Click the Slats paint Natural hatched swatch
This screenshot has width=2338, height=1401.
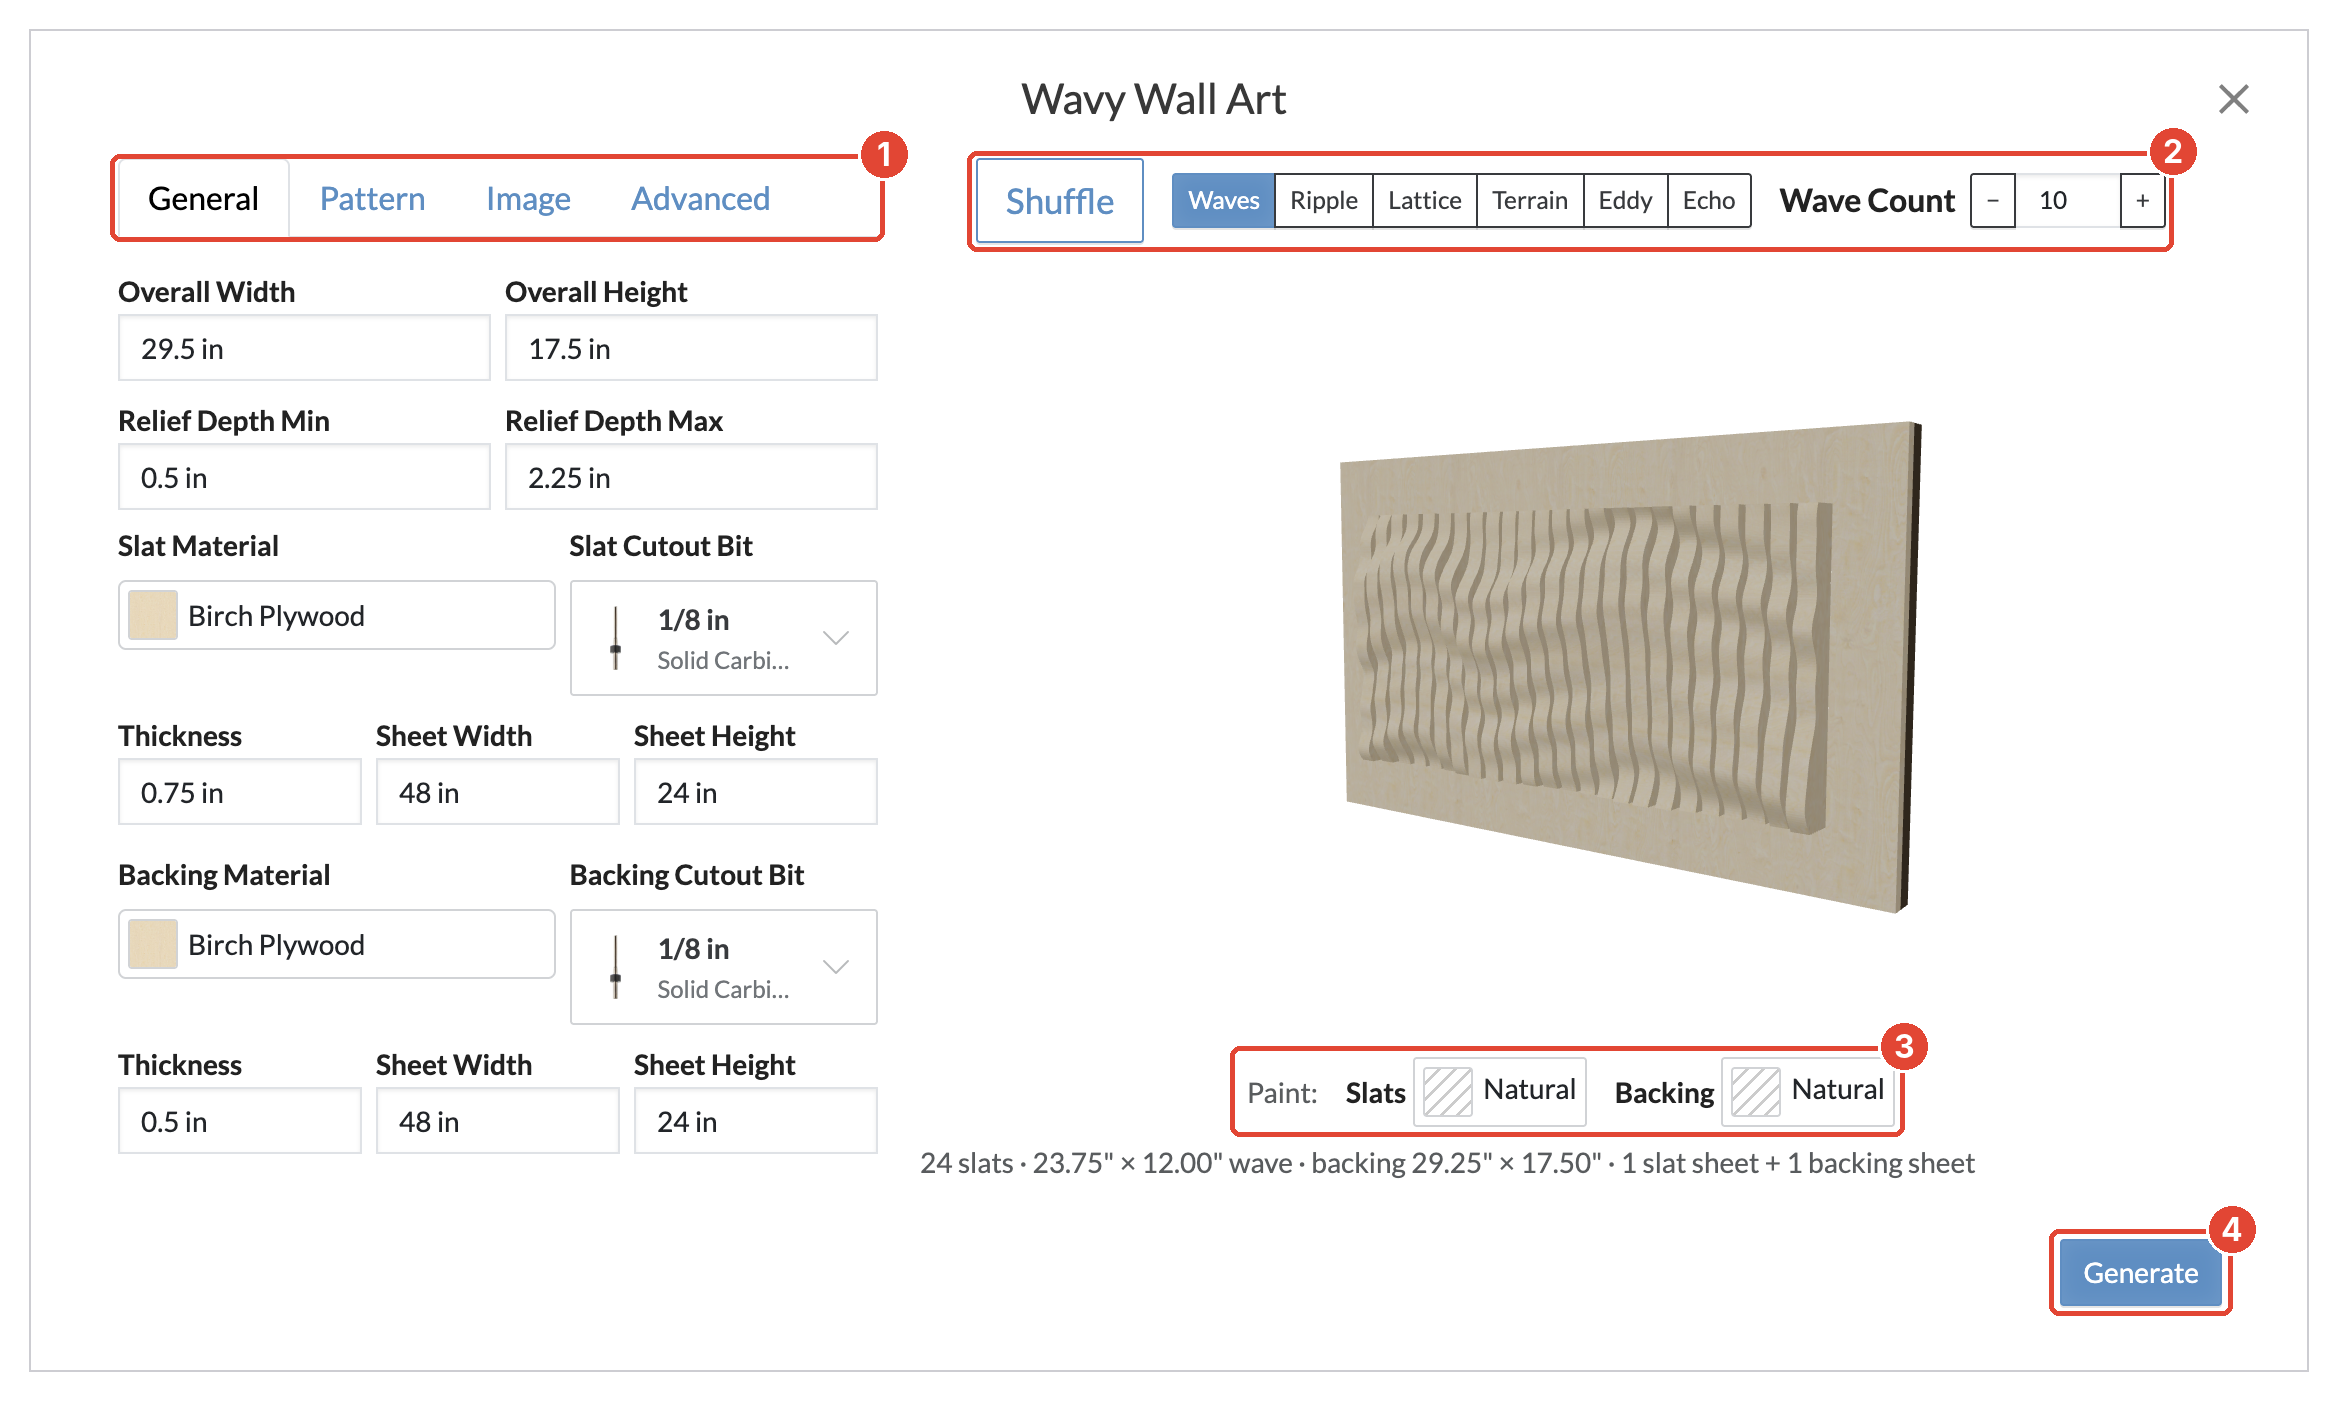1447,1091
